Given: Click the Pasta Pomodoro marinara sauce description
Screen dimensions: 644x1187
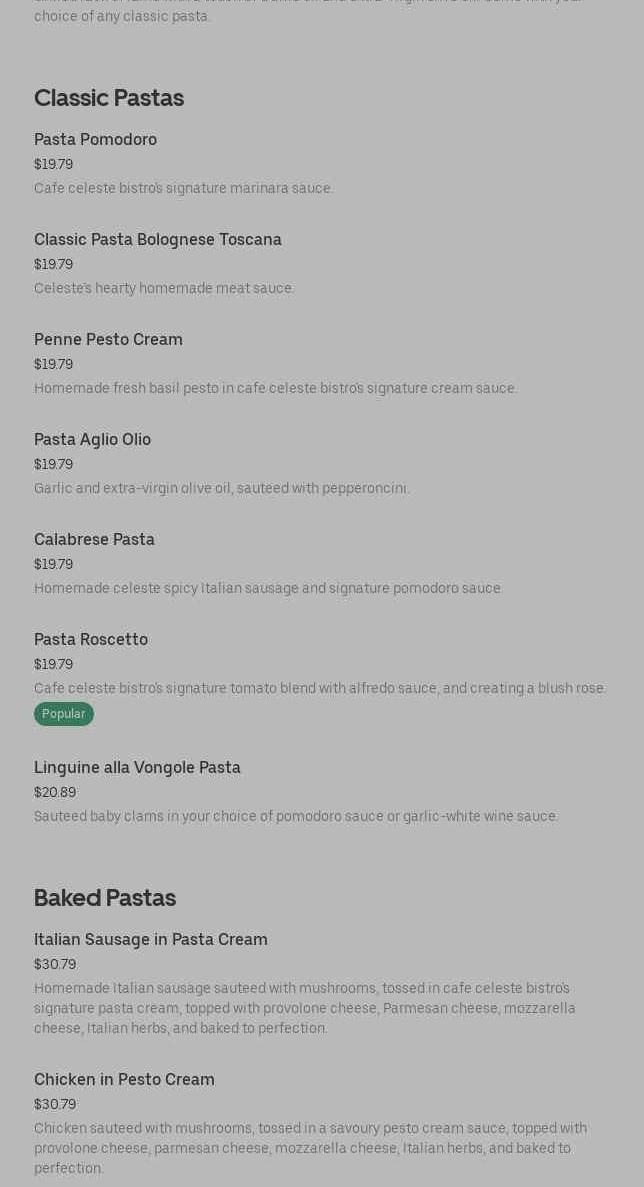Looking at the screenshot, I should tap(184, 188).
